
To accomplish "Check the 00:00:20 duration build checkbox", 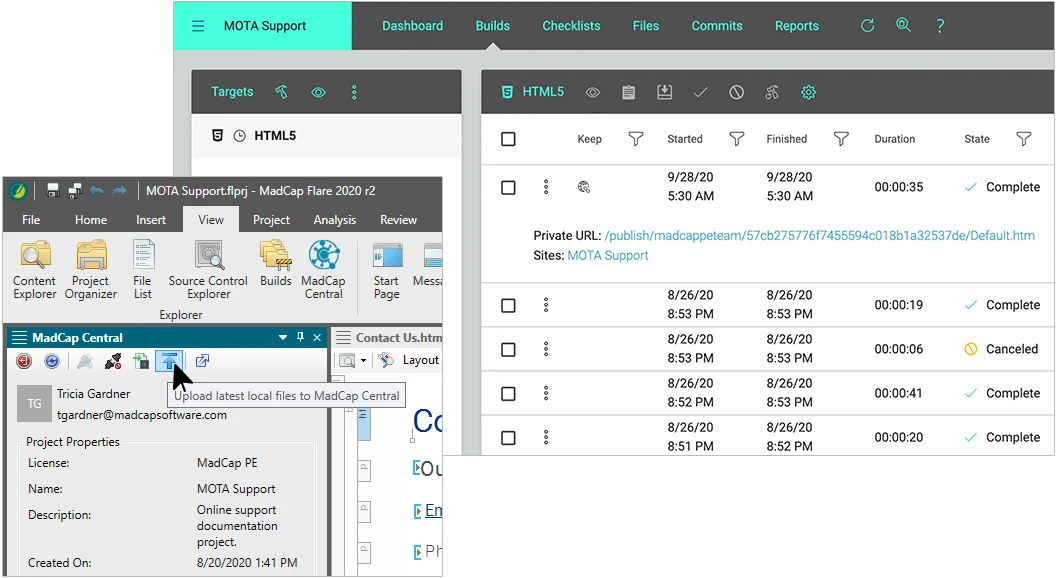I will [x=508, y=438].
